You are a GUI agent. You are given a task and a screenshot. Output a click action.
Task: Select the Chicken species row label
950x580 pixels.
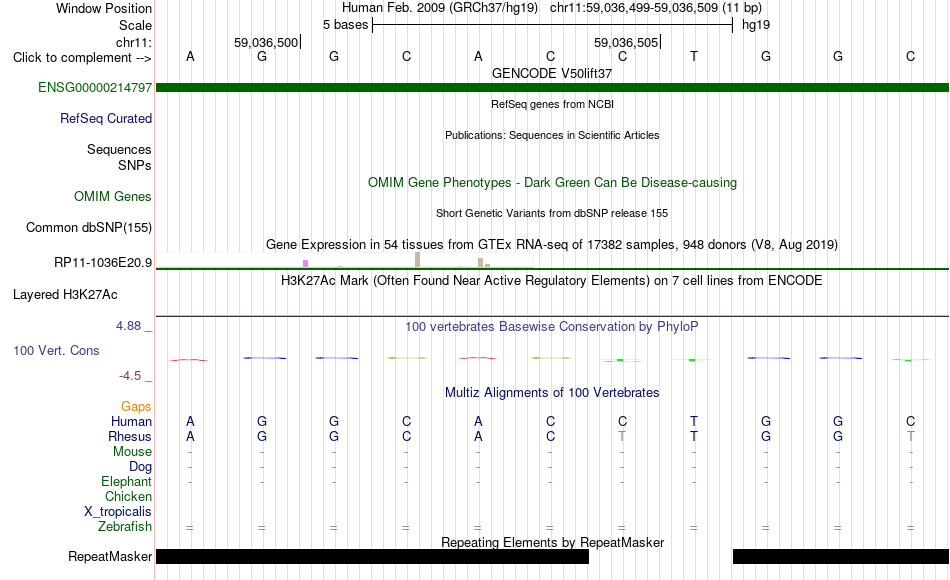coord(128,496)
